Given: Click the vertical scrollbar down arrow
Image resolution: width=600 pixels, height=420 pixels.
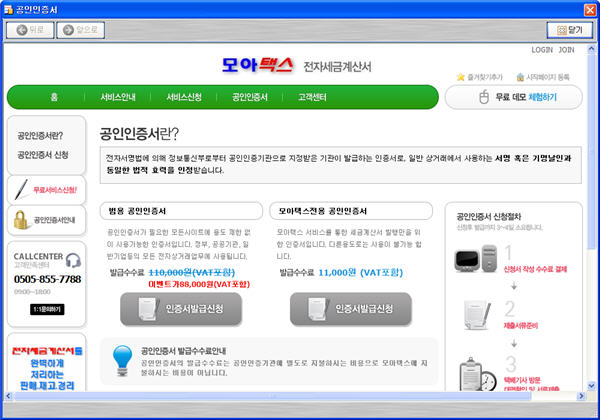Looking at the screenshot, I should coord(591,386).
